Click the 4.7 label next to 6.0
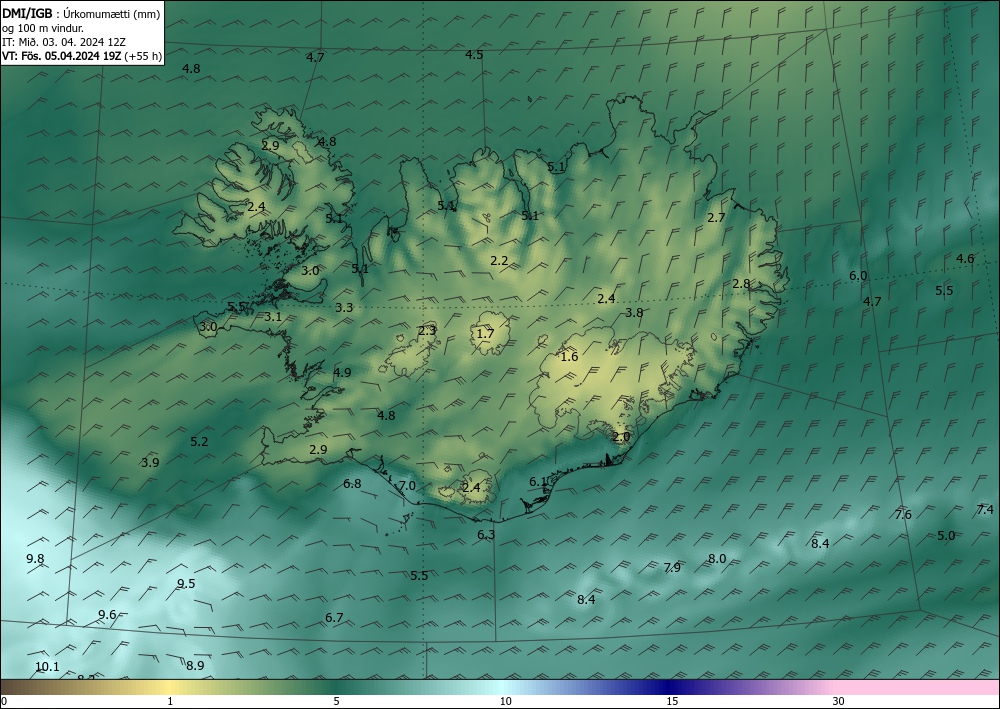The height and width of the screenshot is (709, 1000). pyautogui.click(x=872, y=301)
